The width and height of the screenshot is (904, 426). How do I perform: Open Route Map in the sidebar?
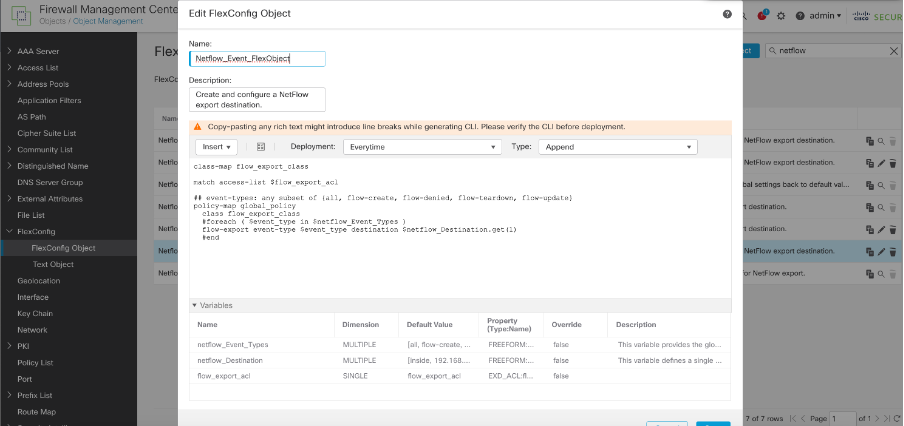[x=36, y=412]
